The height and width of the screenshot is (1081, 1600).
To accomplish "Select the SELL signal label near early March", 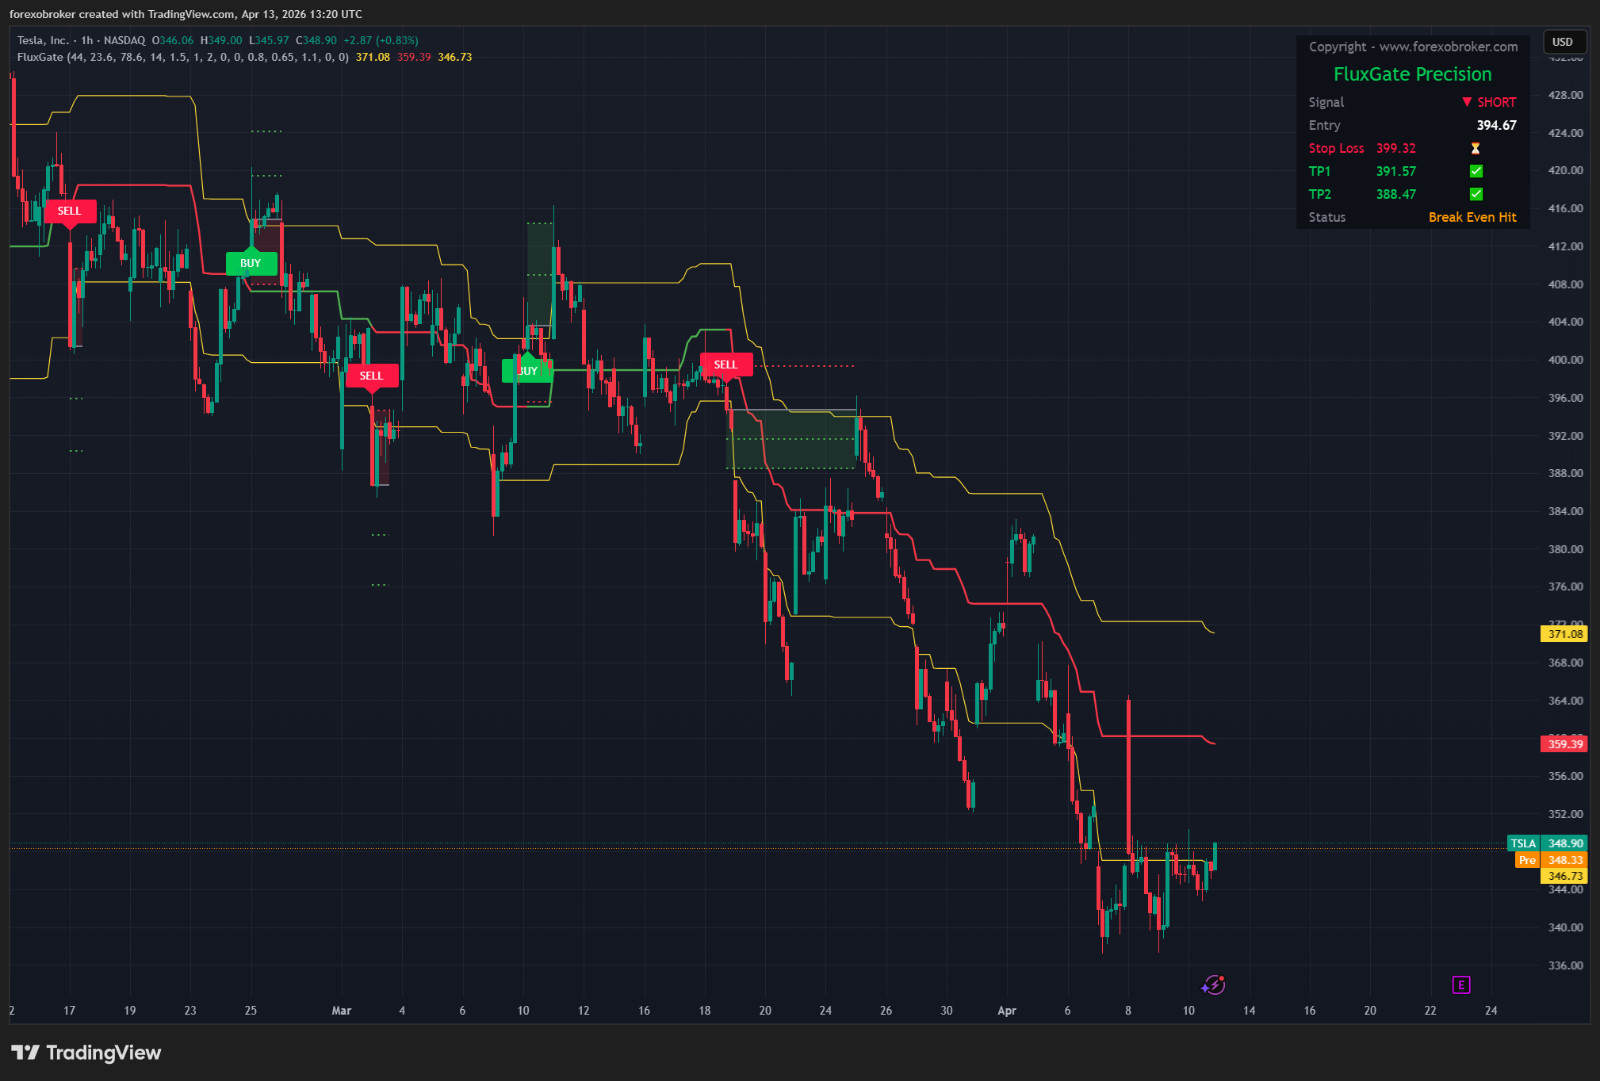I will (371, 376).
